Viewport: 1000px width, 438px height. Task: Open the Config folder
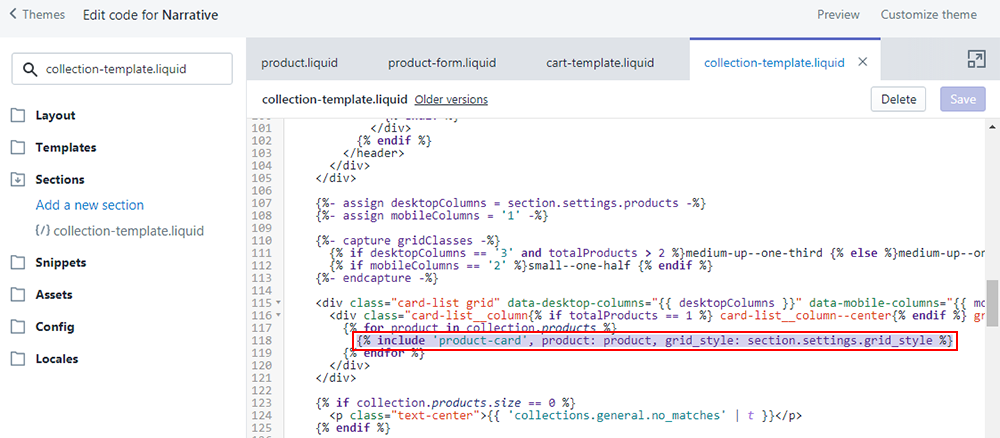point(55,326)
